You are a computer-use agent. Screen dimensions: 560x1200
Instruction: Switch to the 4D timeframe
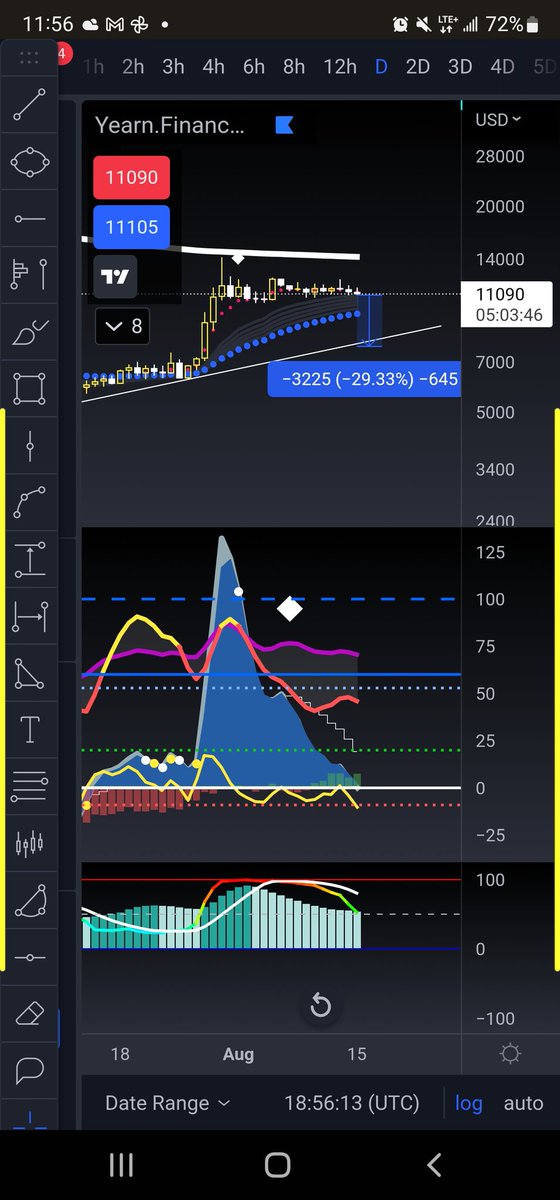coord(502,67)
